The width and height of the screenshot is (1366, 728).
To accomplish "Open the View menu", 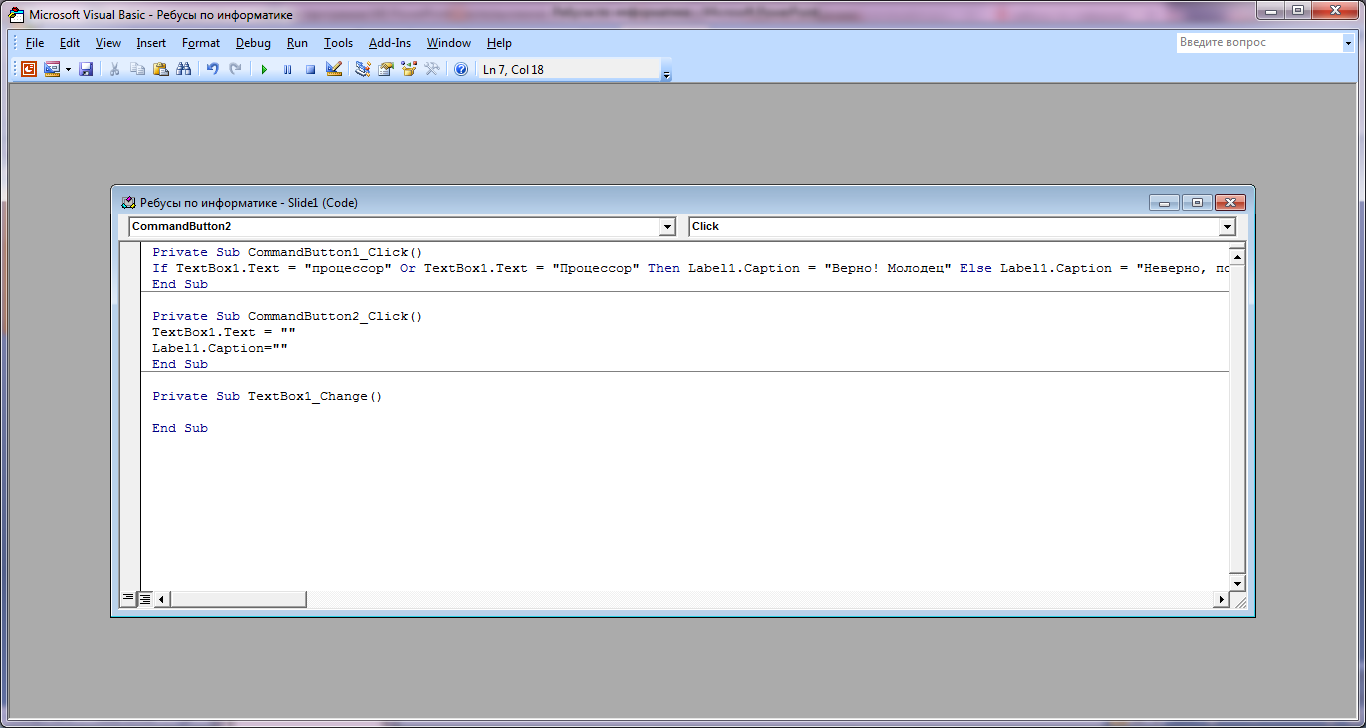I will [x=108, y=43].
